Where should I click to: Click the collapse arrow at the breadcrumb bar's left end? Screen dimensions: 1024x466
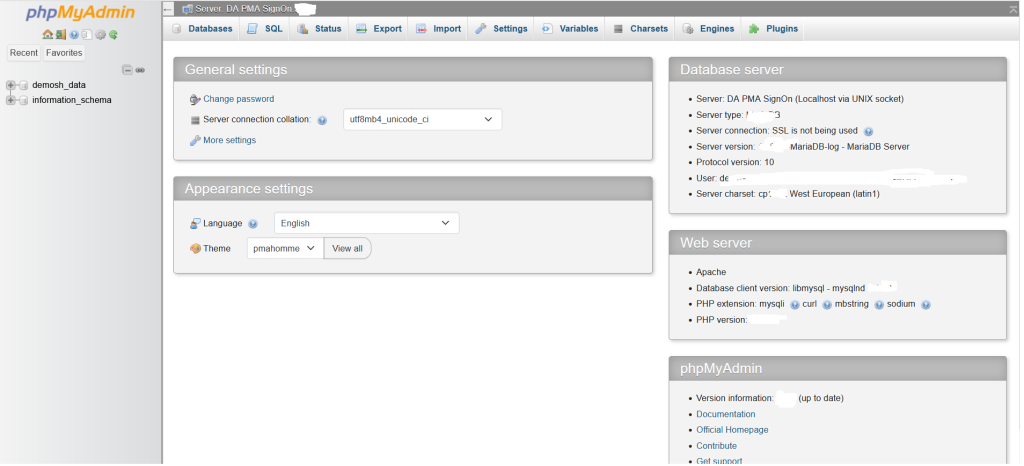coord(168,9)
